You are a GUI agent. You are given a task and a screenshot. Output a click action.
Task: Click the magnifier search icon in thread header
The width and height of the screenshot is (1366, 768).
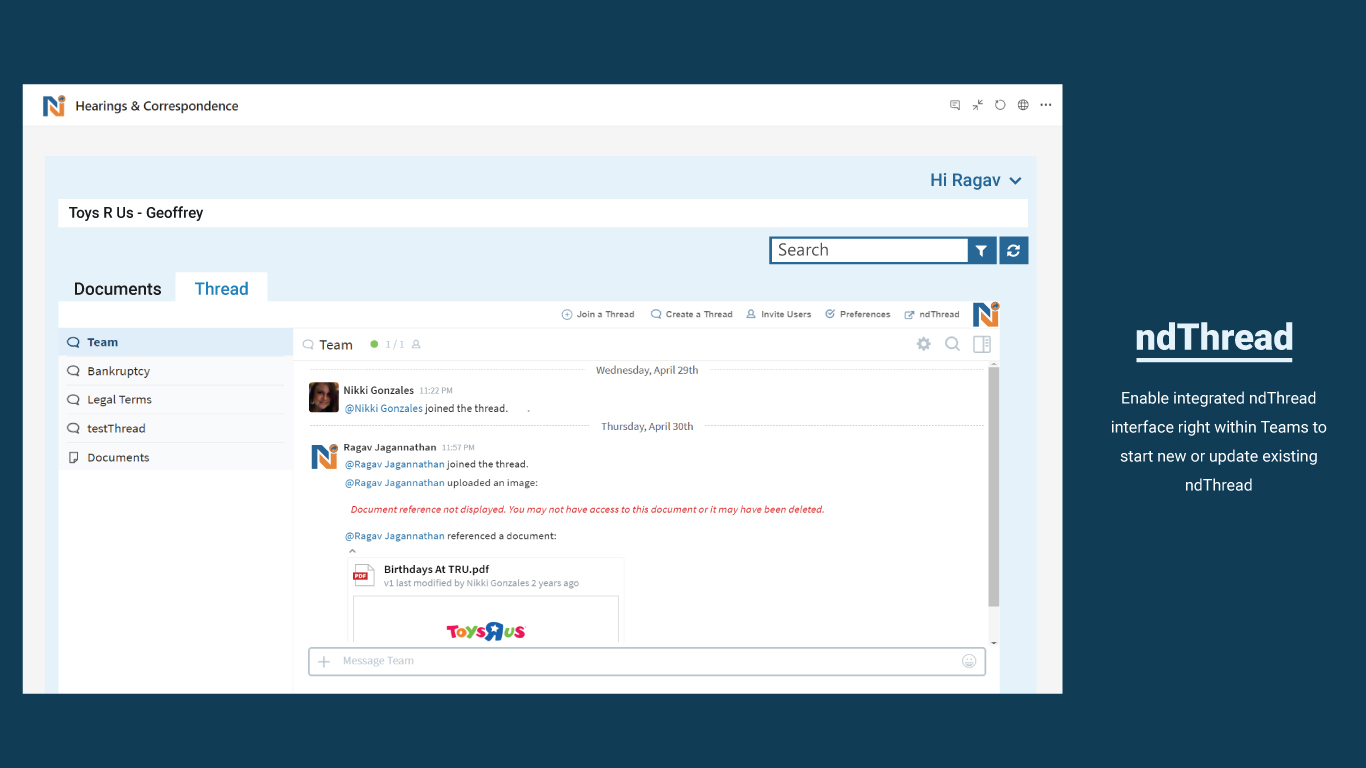pos(953,344)
